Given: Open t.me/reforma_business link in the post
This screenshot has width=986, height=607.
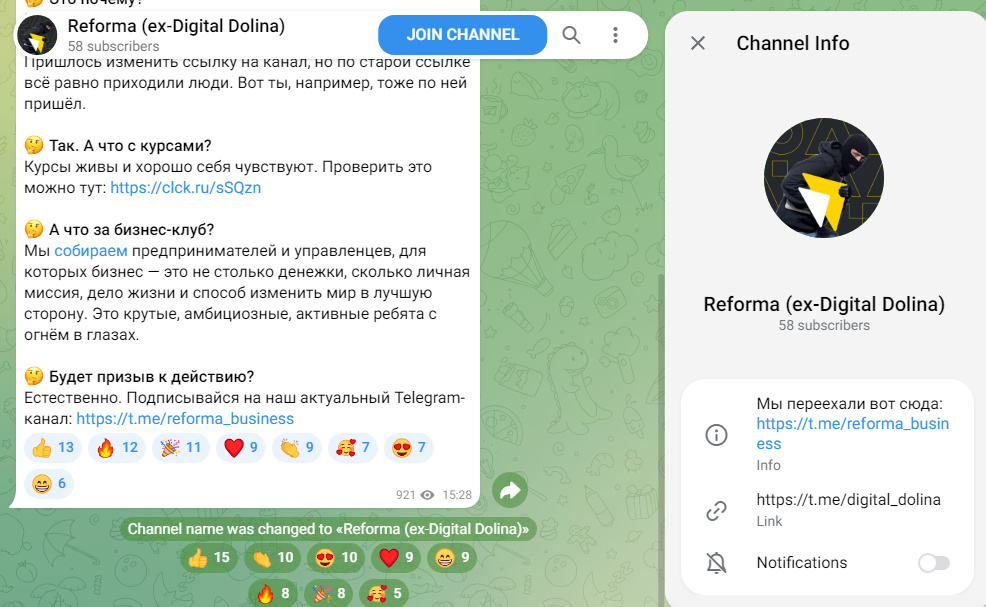Looking at the screenshot, I should coord(185,418).
